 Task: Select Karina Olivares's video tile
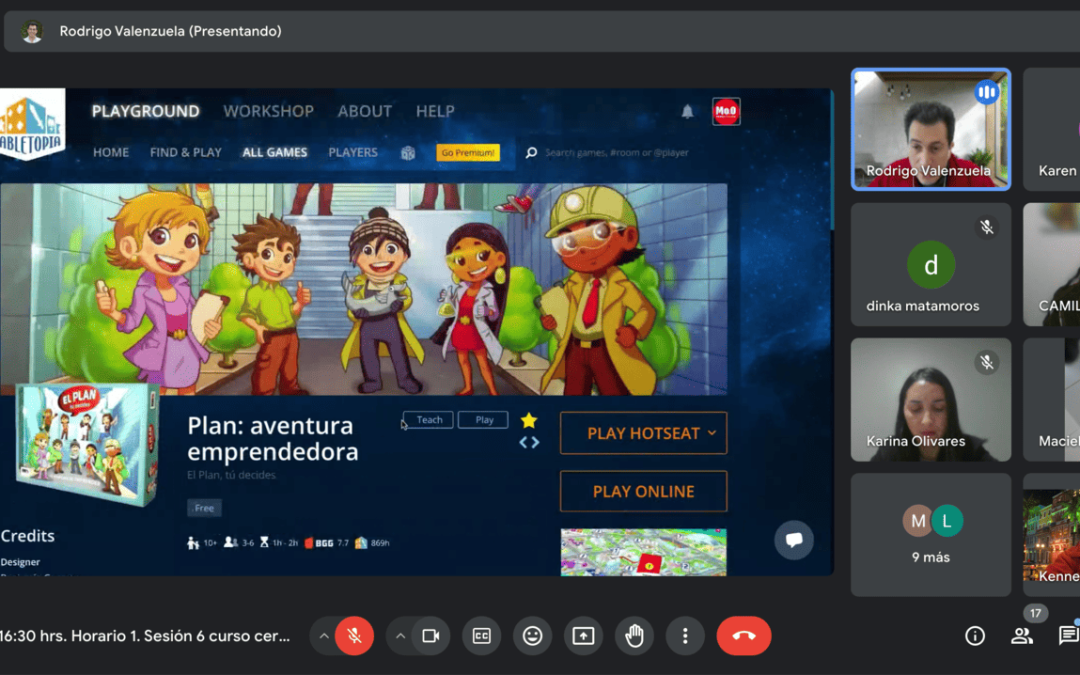(931, 399)
